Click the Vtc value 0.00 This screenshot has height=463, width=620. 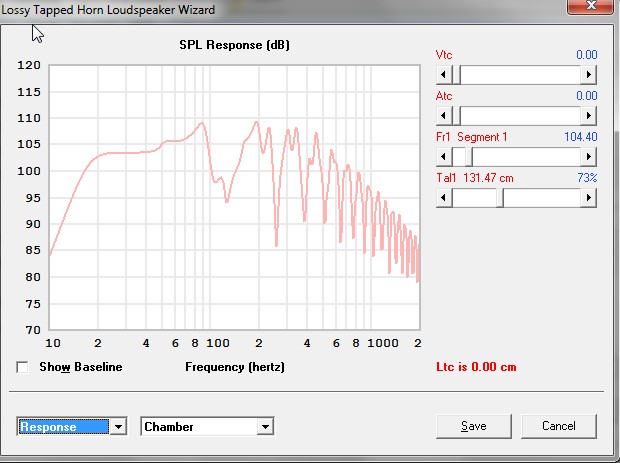(586, 55)
